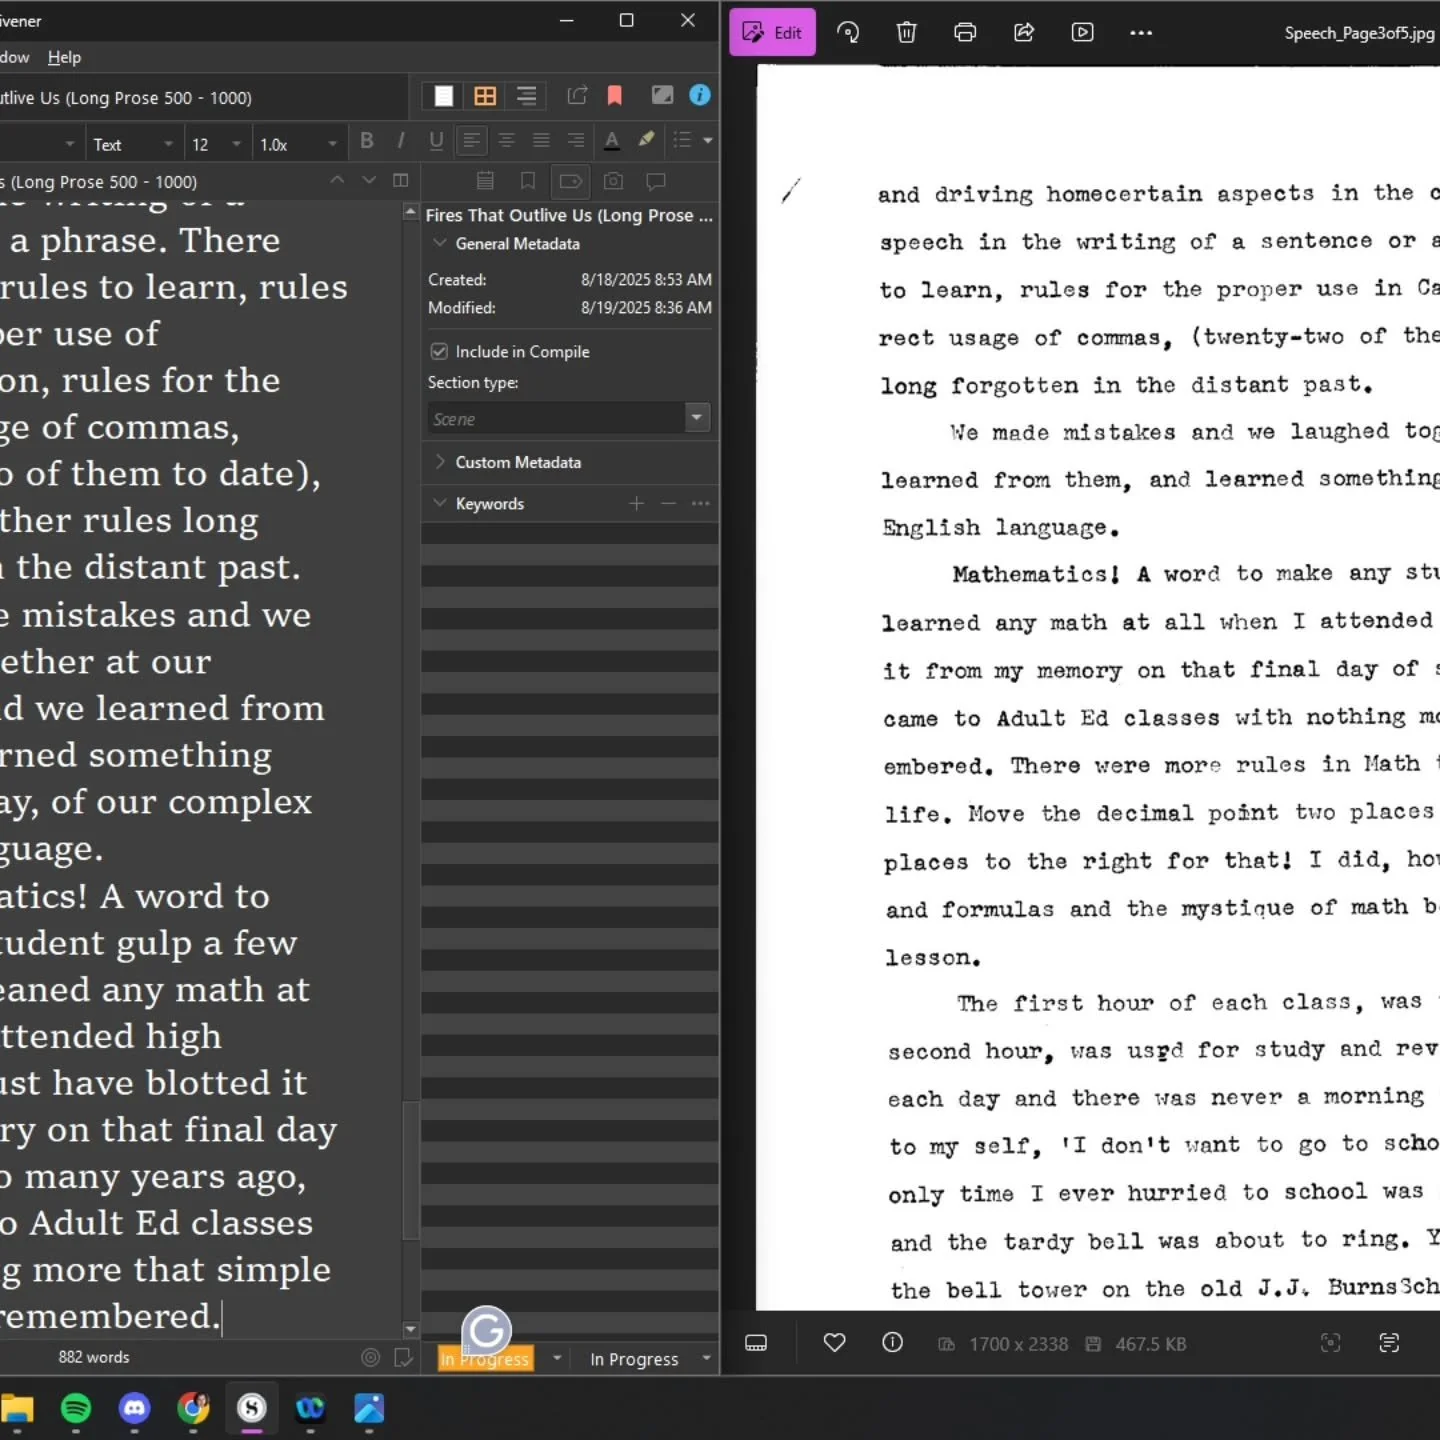1440x1440 pixels.
Task: Open the Inspector info panel
Action: point(700,95)
